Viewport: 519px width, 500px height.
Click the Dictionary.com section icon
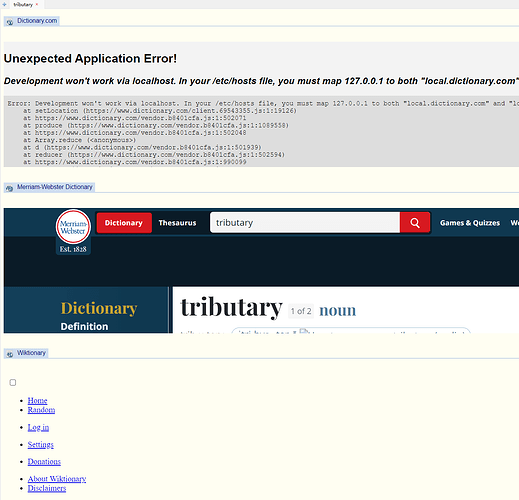point(10,22)
